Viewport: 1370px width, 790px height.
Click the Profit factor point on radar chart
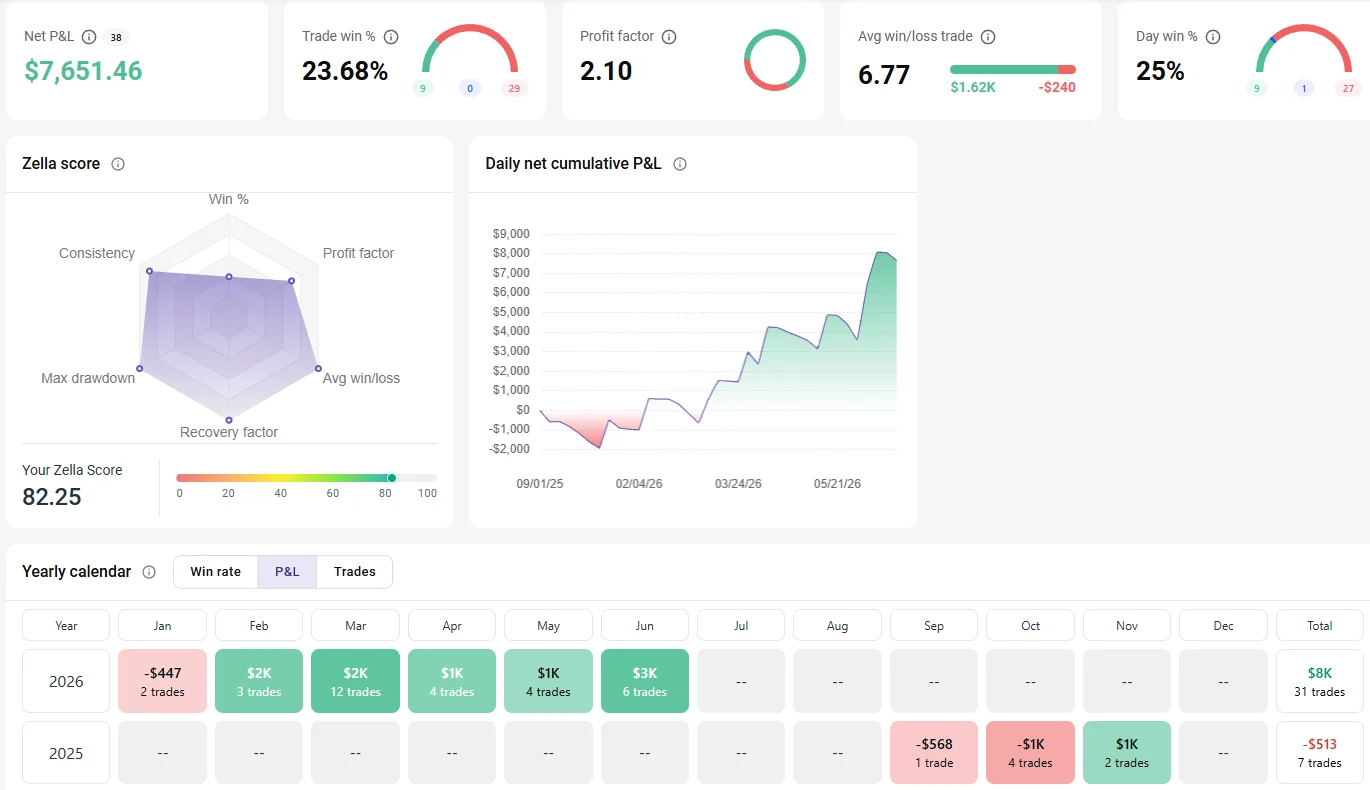pos(291,281)
